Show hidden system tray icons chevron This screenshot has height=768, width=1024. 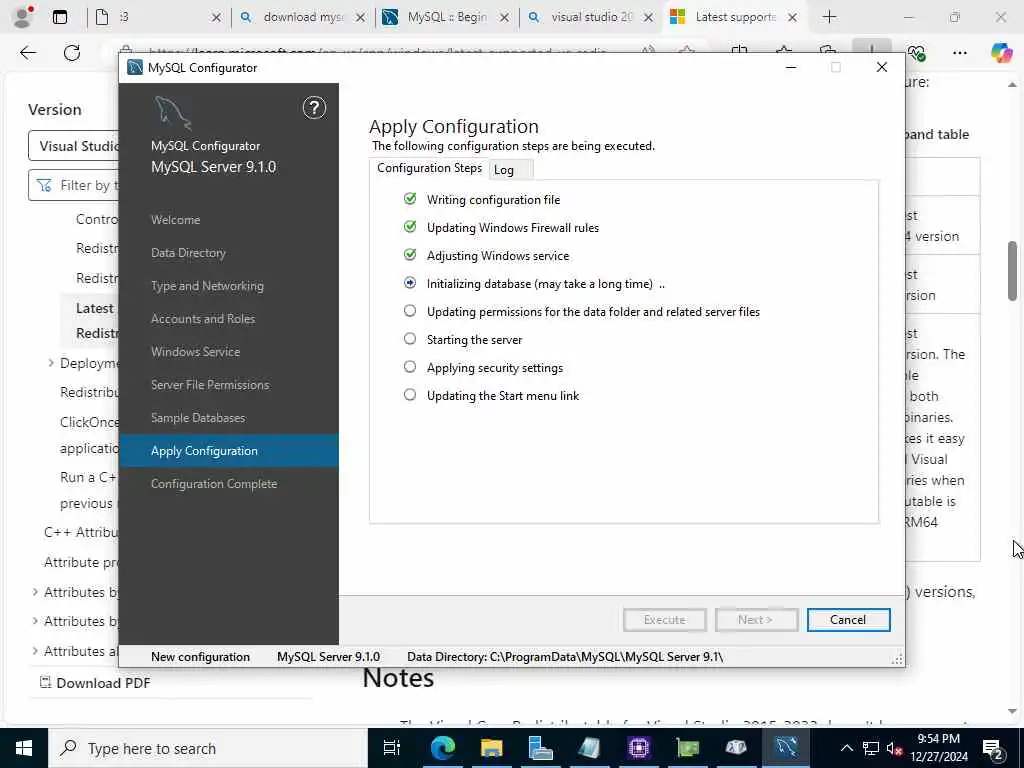pyautogui.click(x=846, y=748)
